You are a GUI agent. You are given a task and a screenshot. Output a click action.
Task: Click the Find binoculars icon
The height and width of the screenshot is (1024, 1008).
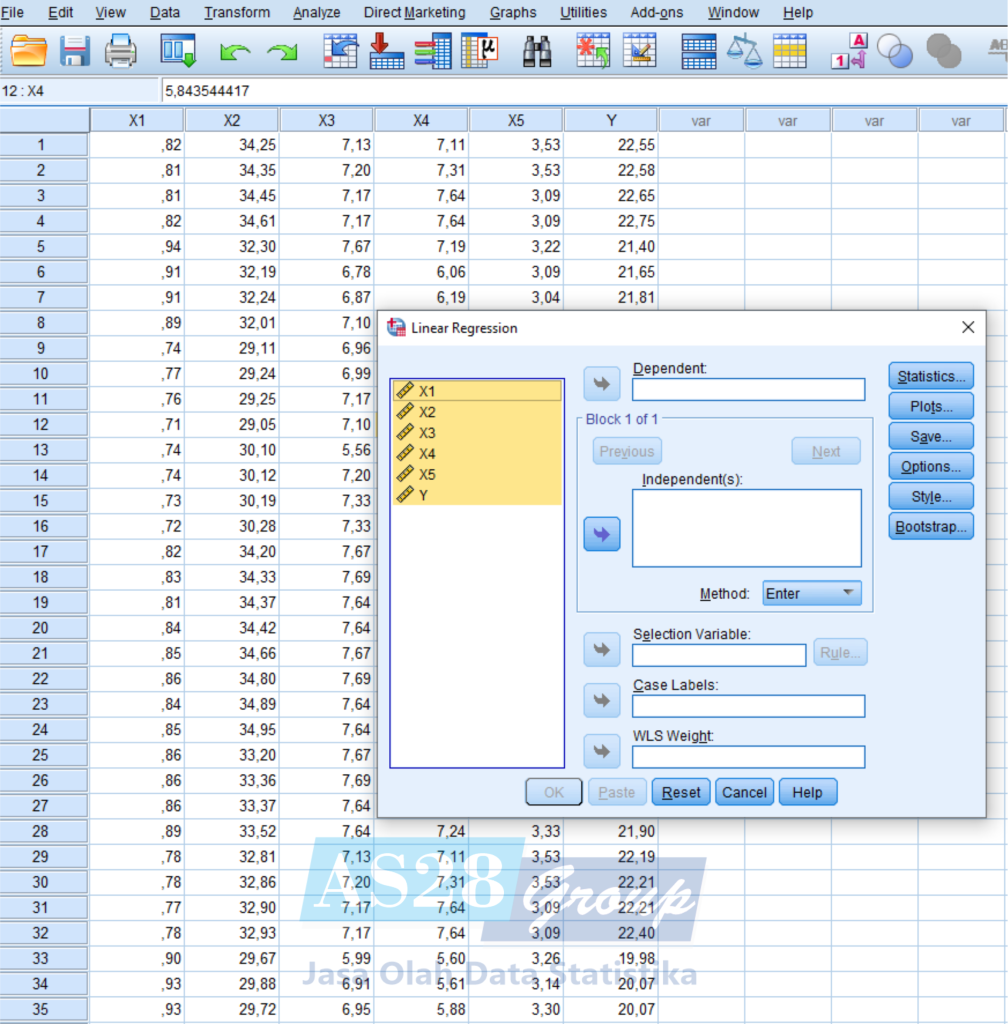tap(537, 50)
